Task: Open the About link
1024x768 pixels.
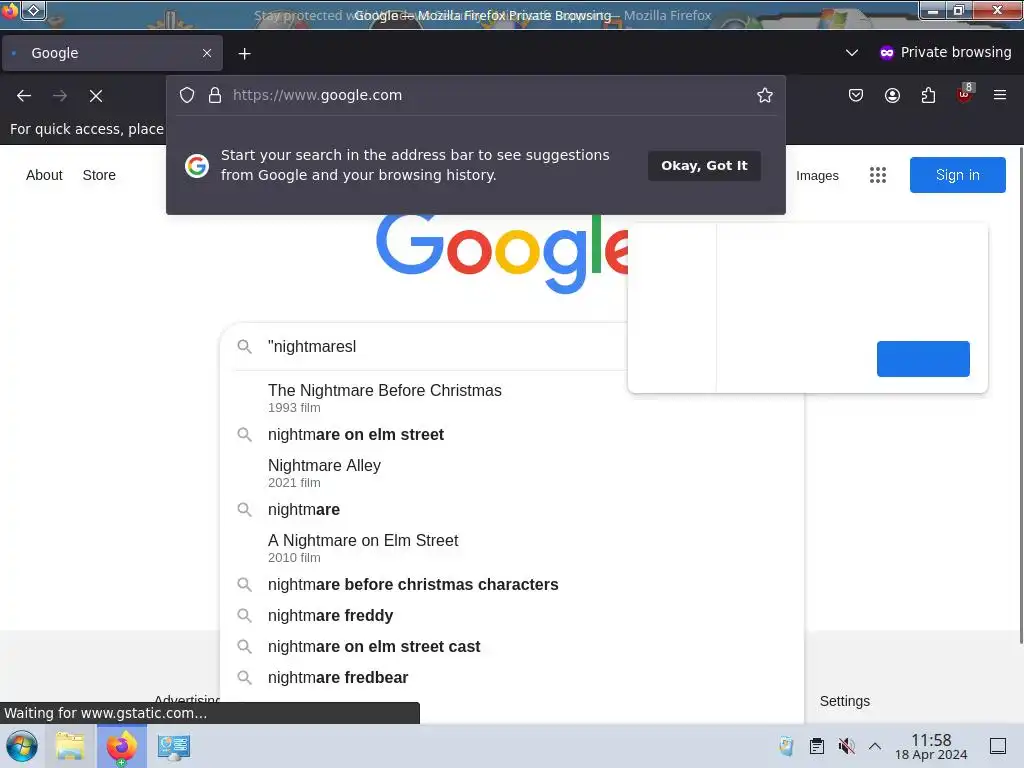Action: pyautogui.click(x=44, y=175)
